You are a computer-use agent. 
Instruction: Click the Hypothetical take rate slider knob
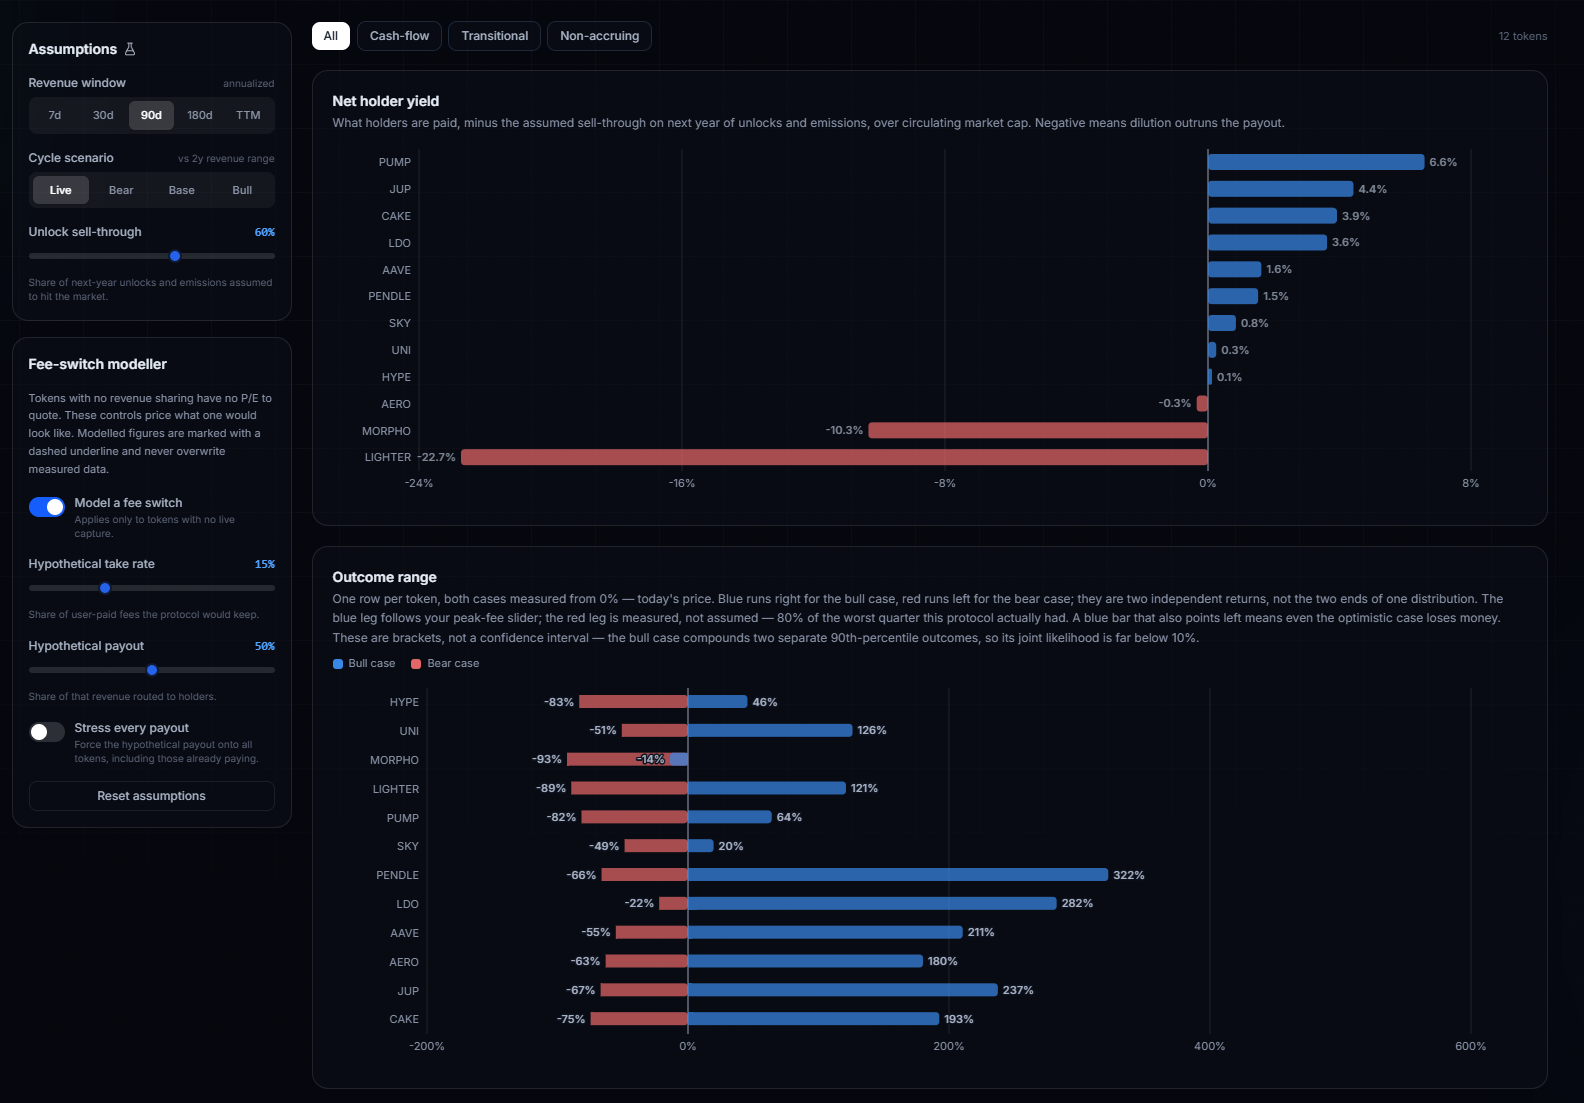105,588
